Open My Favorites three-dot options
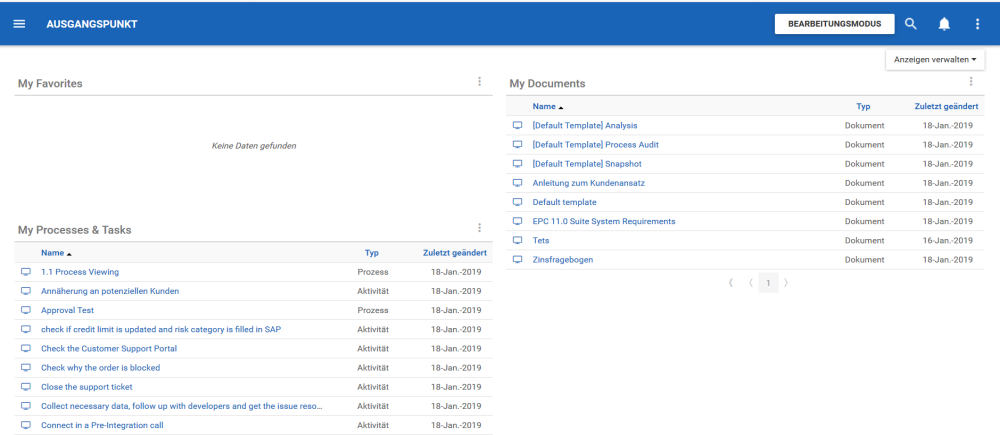This screenshot has width=1000, height=435. [x=479, y=82]
